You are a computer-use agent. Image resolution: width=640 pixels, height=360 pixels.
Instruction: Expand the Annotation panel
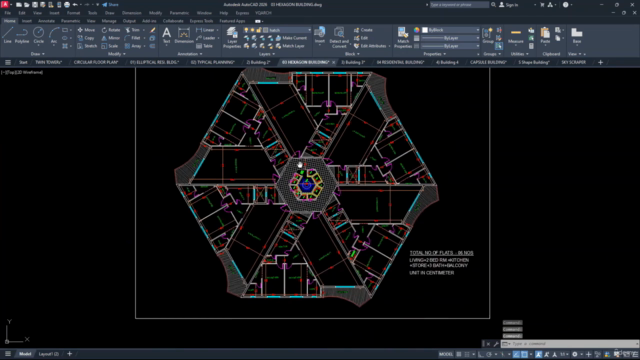(x=190, y=54)
